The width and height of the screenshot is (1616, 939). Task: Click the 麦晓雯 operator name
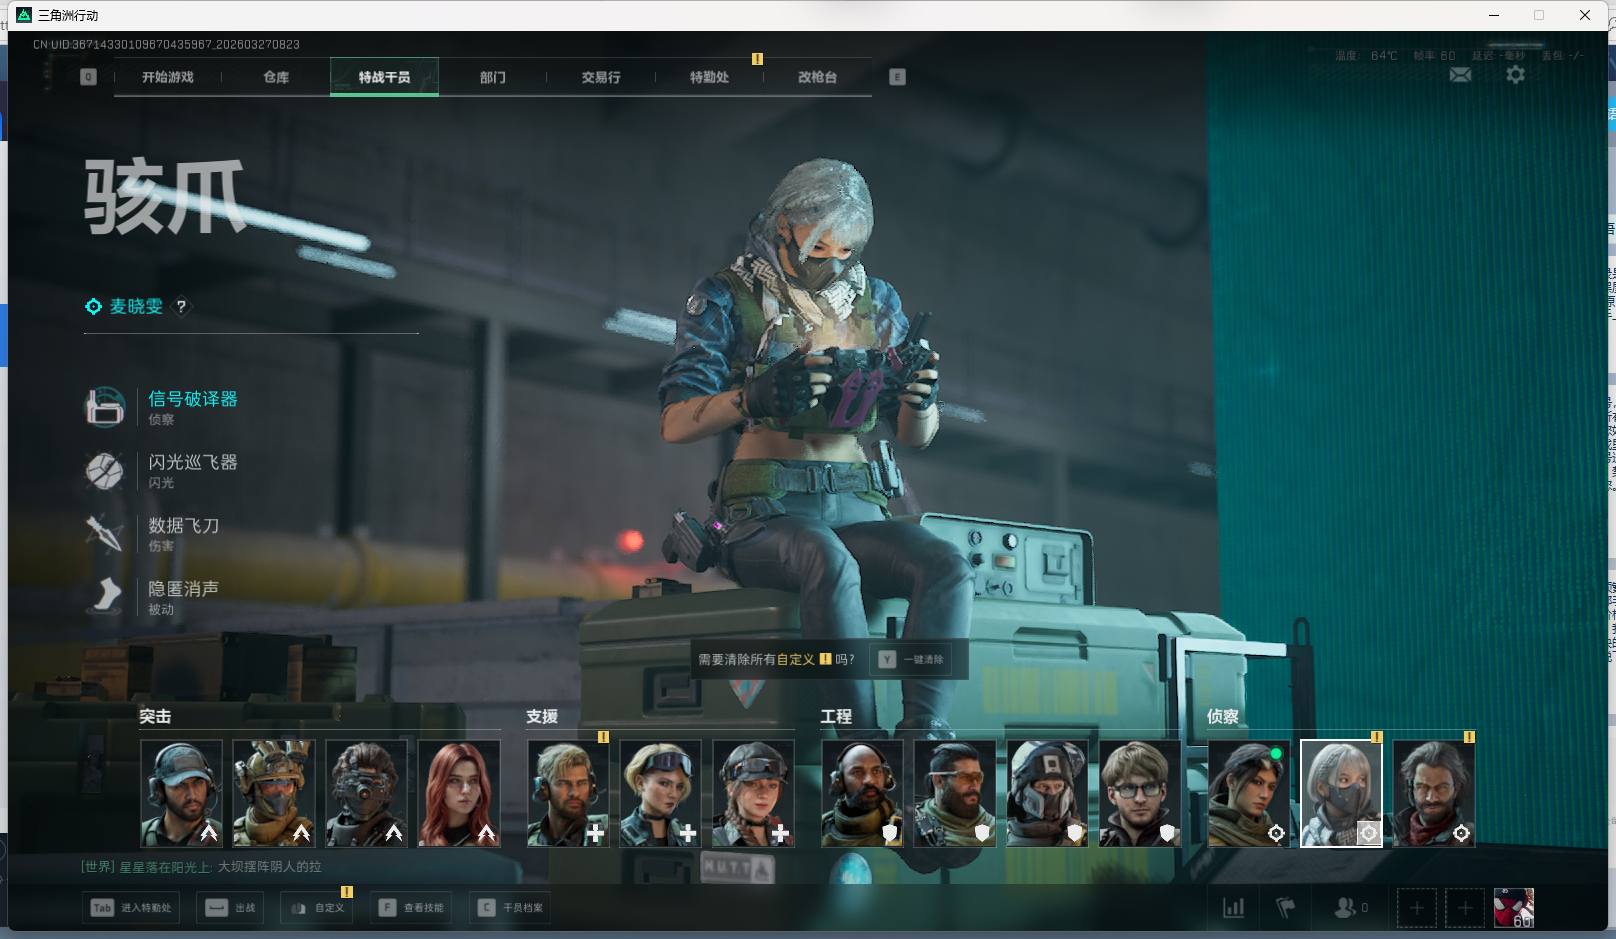pos(136,307)
